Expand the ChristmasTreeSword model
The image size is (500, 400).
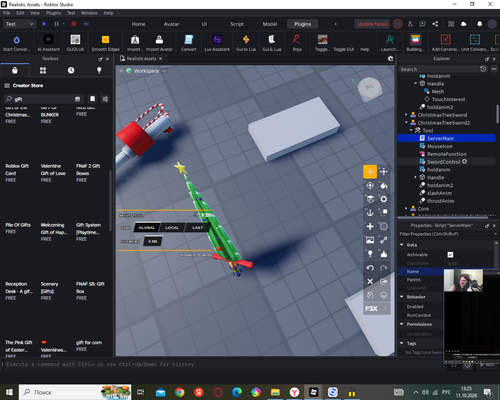coord(406,115)
